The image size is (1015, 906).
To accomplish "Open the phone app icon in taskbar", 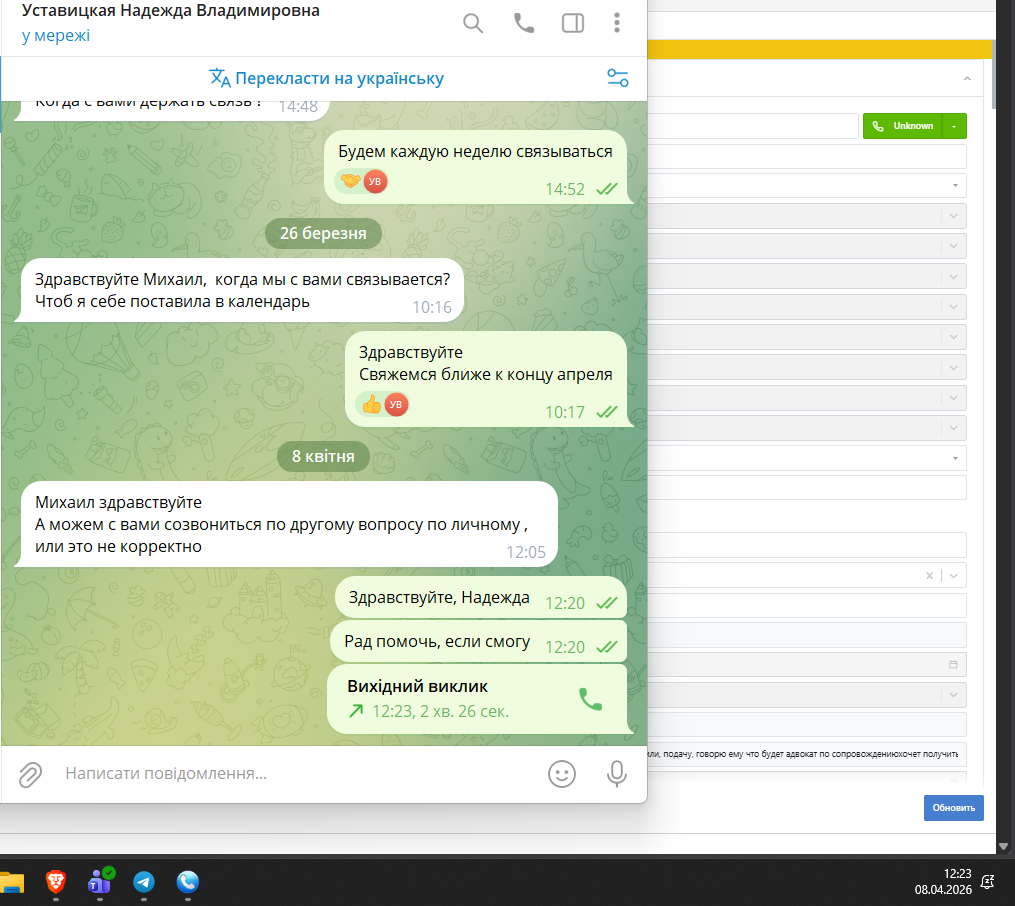I will point(188,881).
